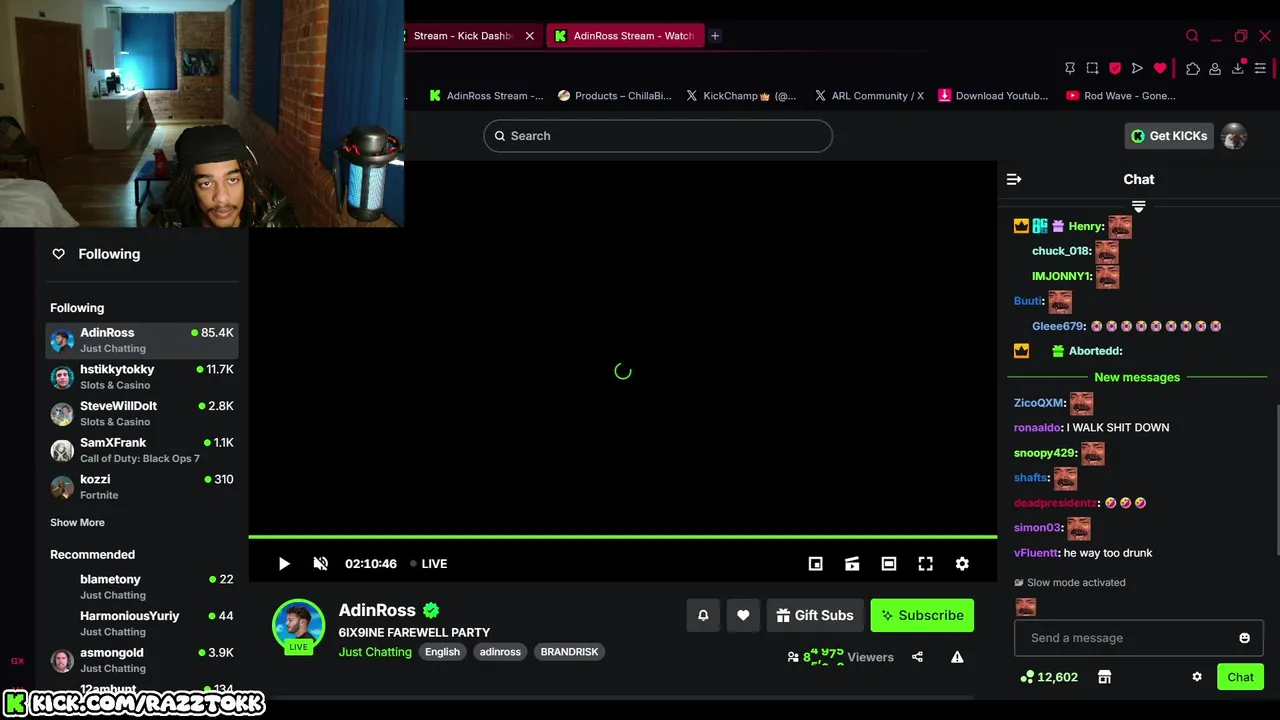Image resolution: width=1280 pixels, height=720 pixels.
Task: Click the browser tab search magnifier
Action: click(1192, 36)
